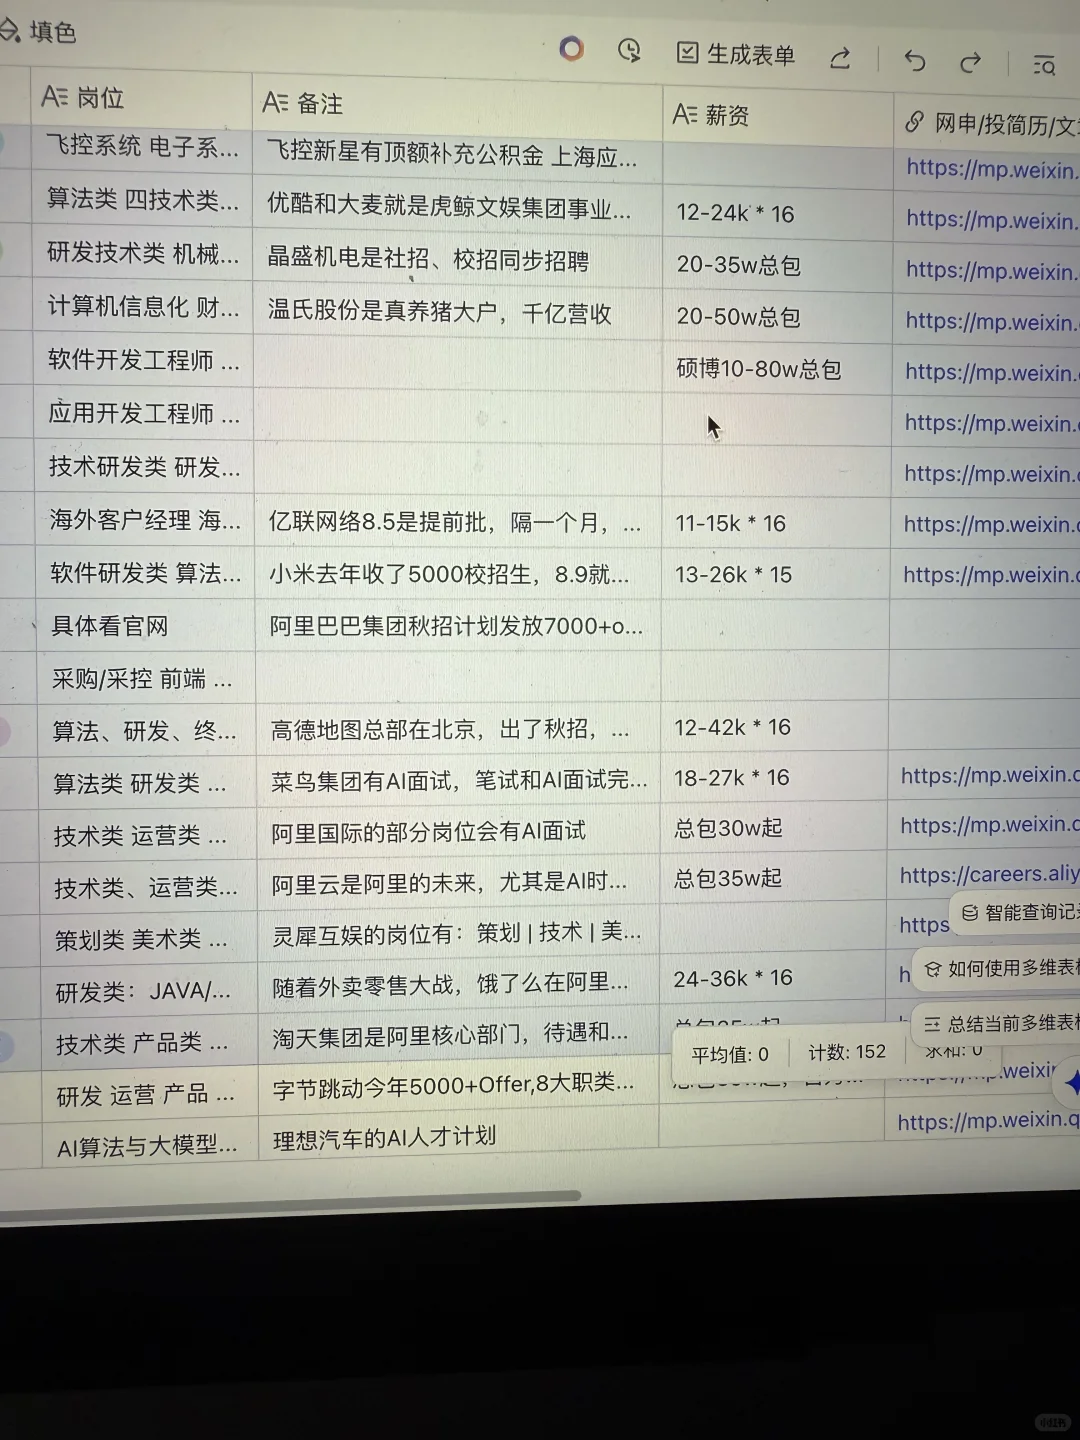Click the 智能查询记录 suggestion
1080x1440 pixels.
(x=1017, y=912)
